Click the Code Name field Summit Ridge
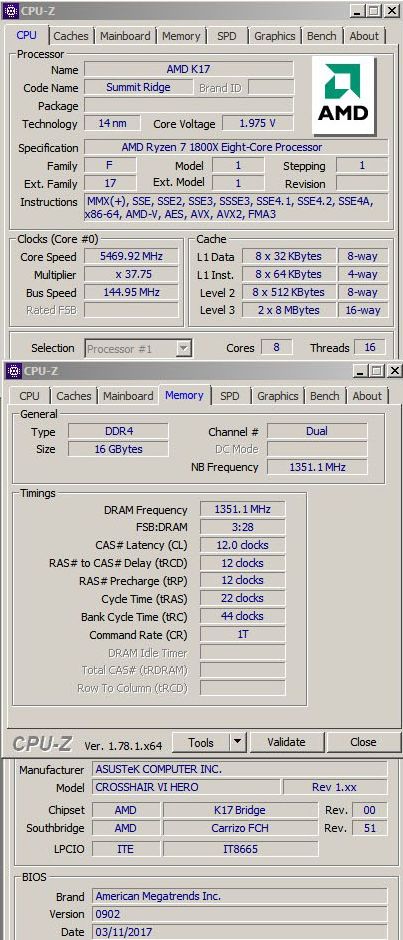The height and width of the screenshot is (940, 403). [139, 87]
